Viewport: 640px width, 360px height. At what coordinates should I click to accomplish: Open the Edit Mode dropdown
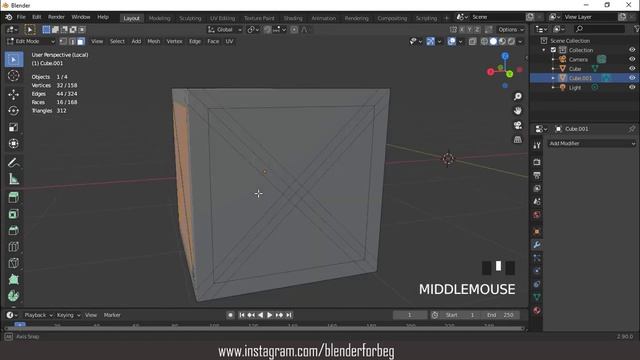31,41
